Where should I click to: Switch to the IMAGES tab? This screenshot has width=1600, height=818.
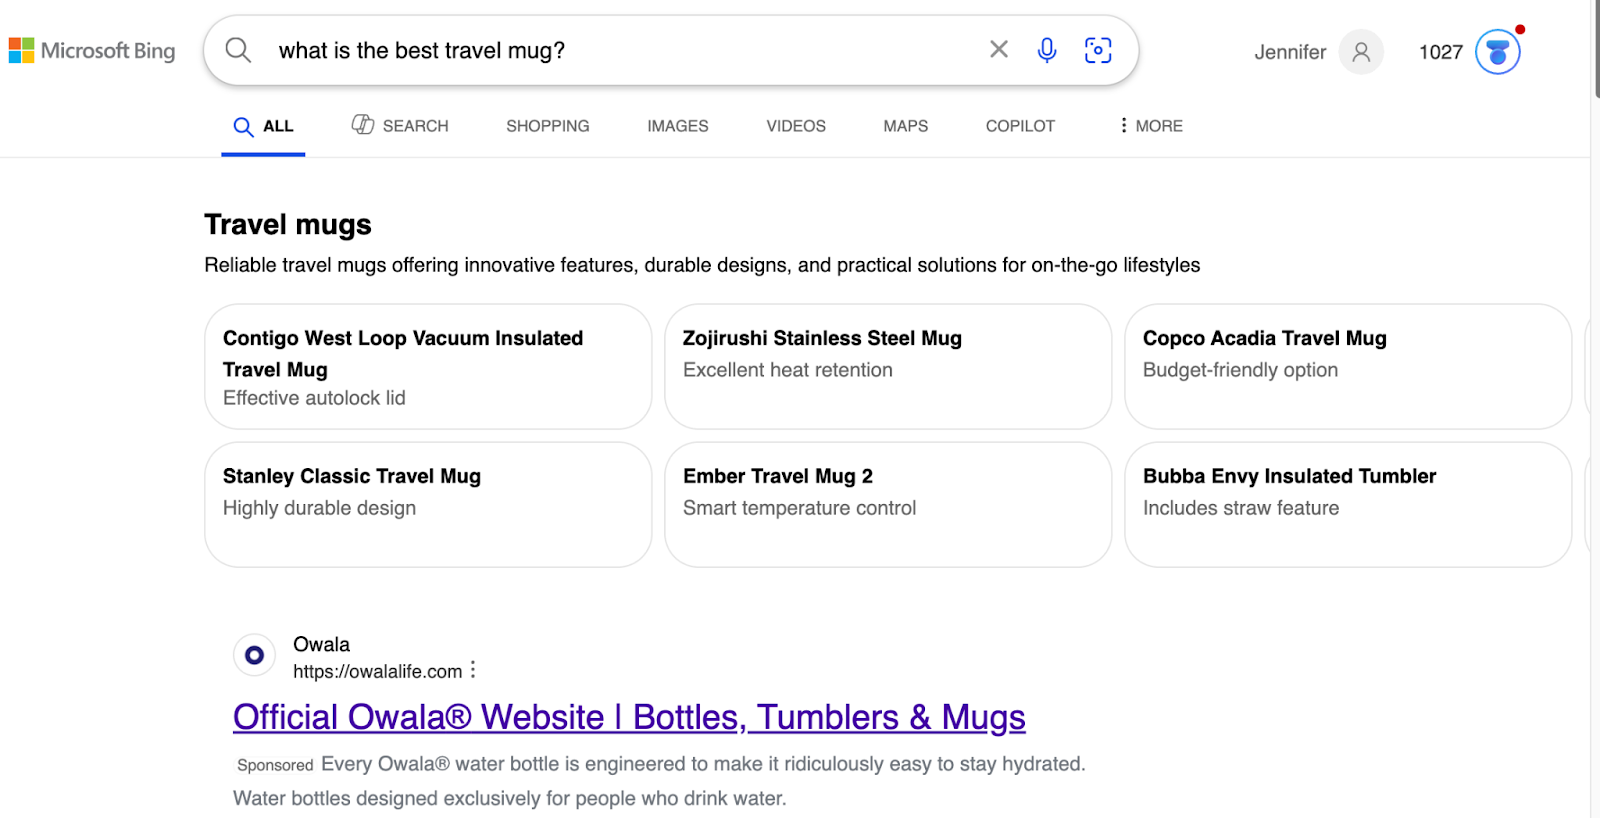[677, 126]
